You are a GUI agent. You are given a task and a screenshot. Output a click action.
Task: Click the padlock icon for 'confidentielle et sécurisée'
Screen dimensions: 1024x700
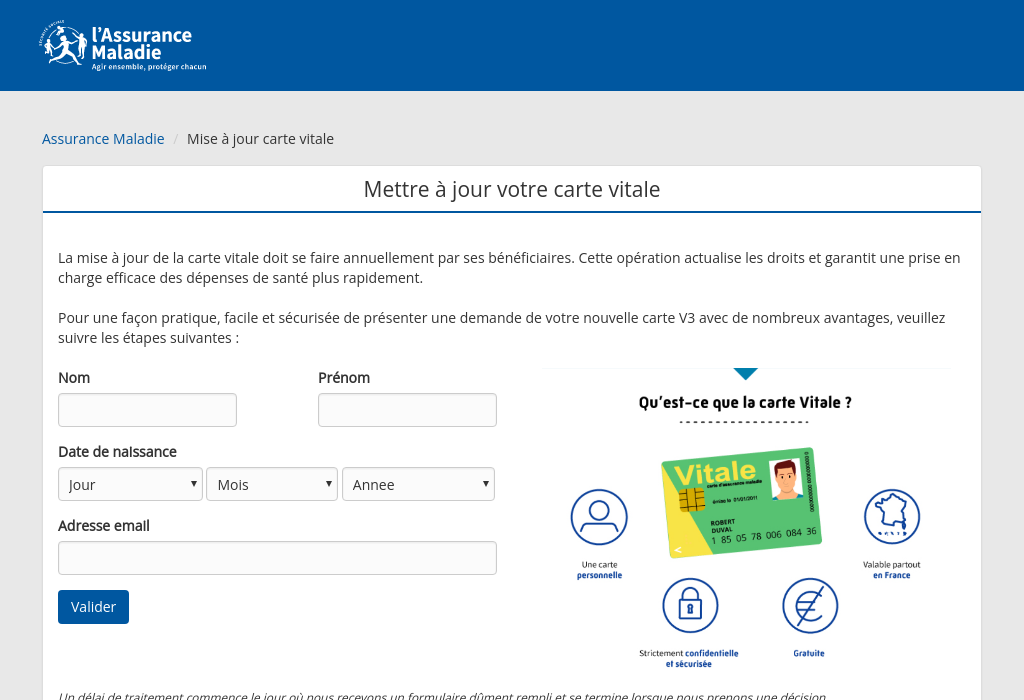coord(690,606)
